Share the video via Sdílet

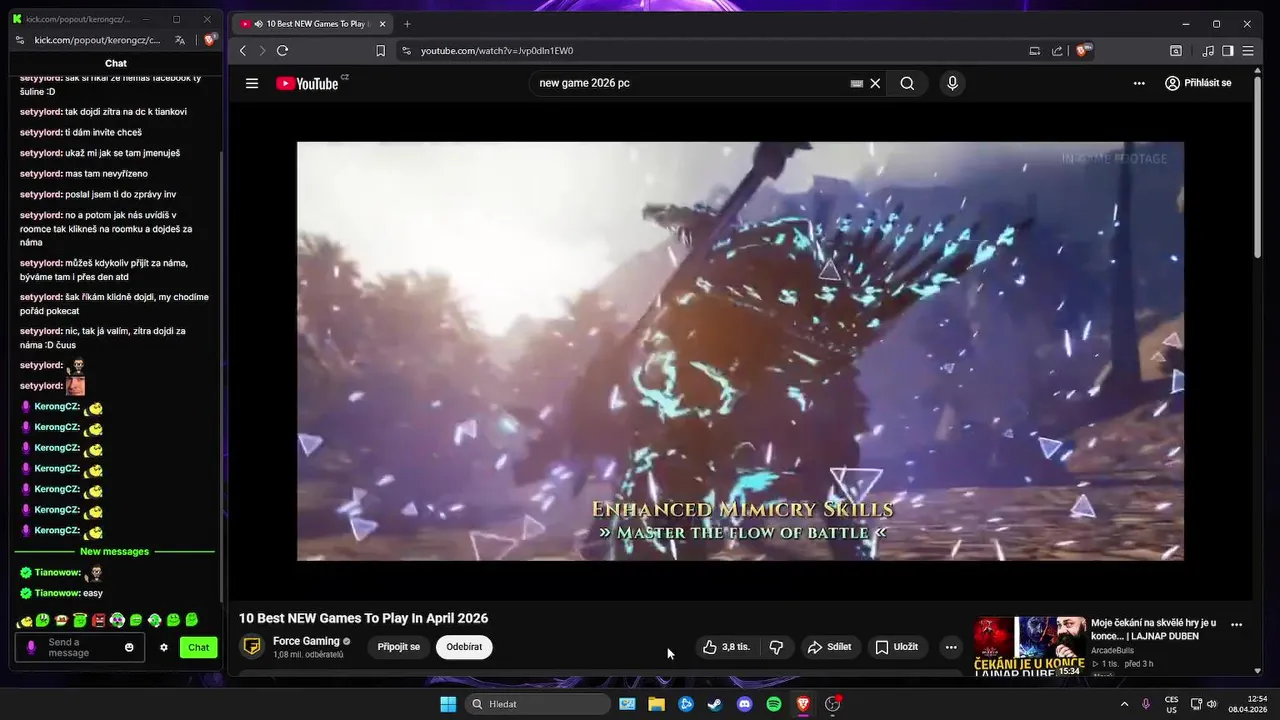tap(829, 647)
